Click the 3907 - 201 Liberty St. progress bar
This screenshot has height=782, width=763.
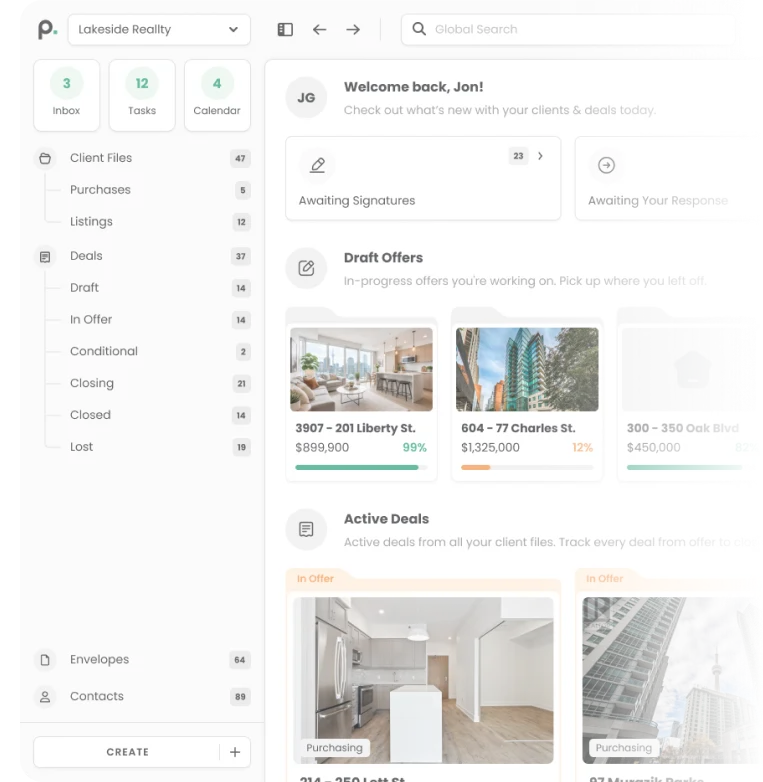point(361,467)
